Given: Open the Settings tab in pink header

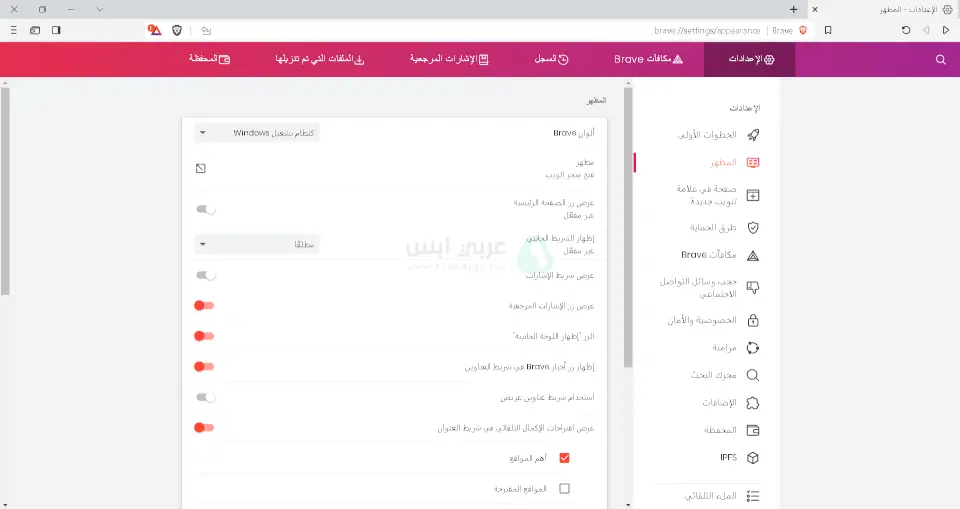Looking at the screenshot, I should [x=751, y=59].
